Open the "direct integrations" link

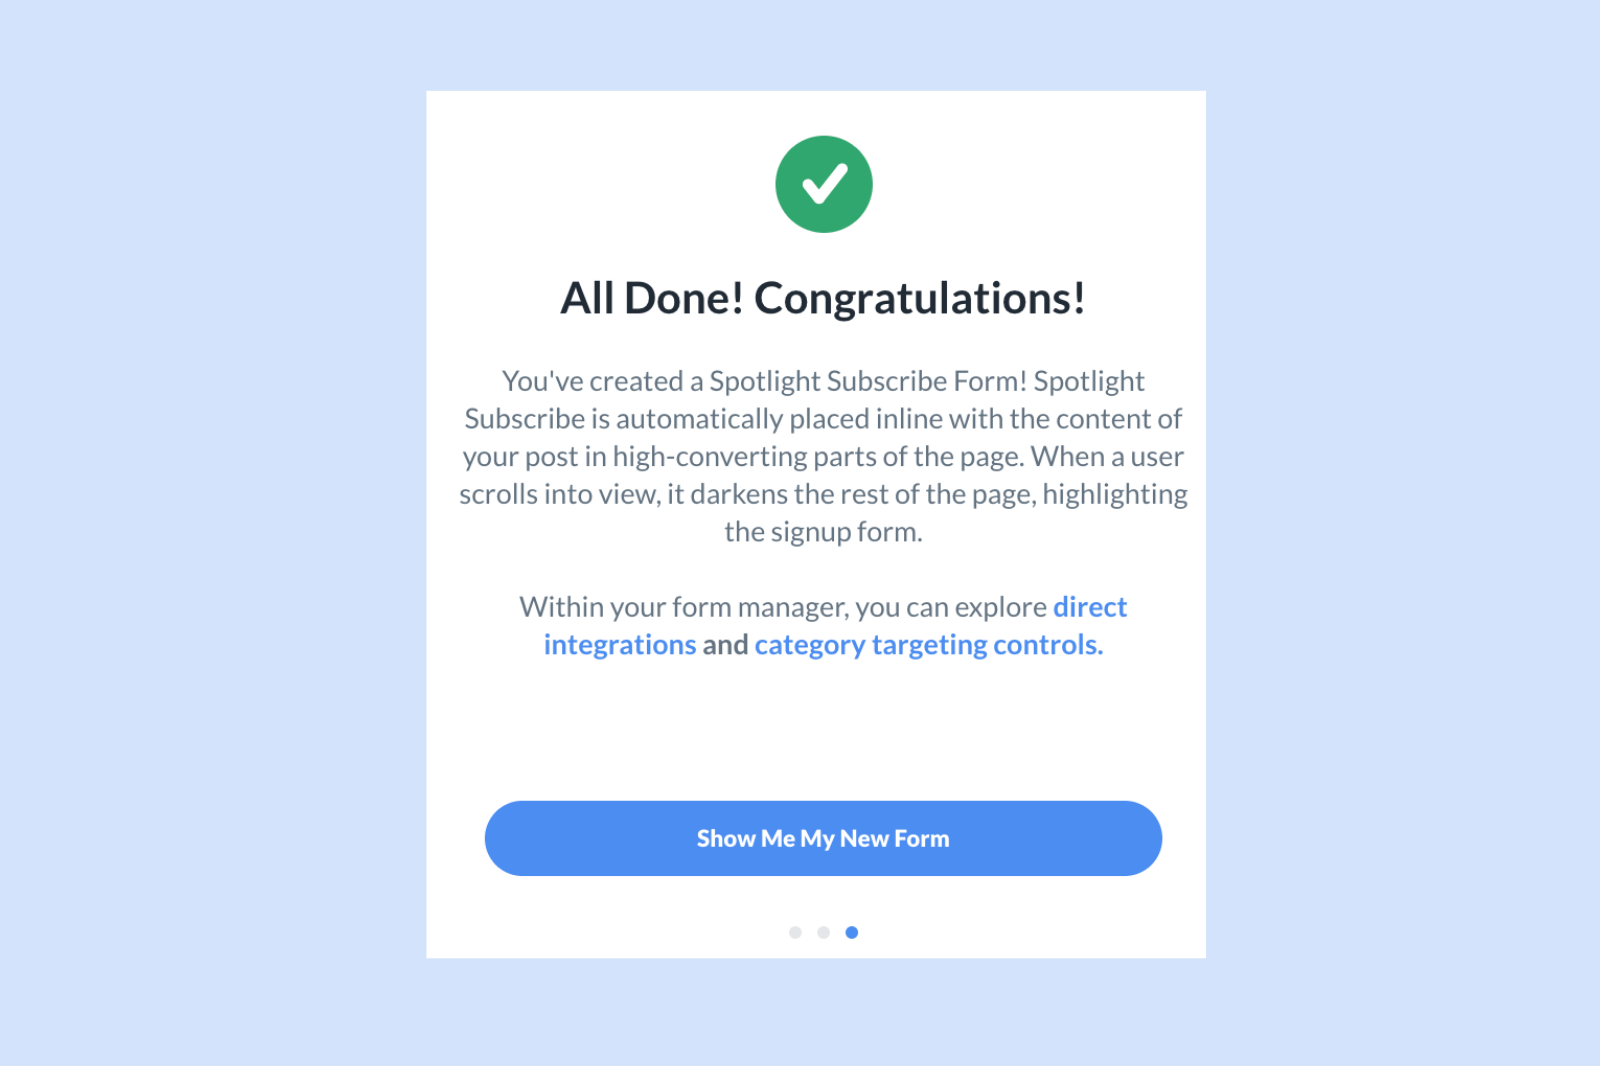tap(1089, 607)
